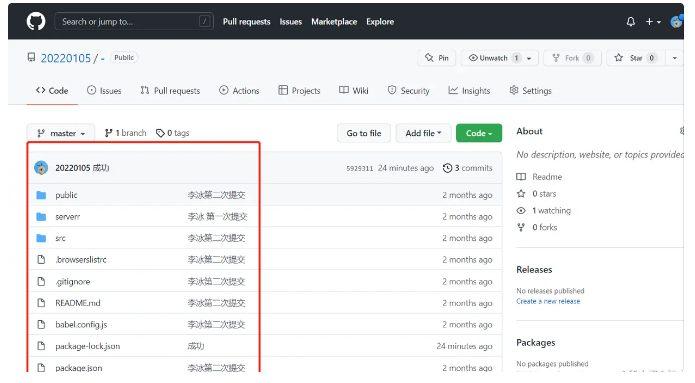Show the 1 branch list
This screenshot has height=383, width=695.
(x=125, y=133)
